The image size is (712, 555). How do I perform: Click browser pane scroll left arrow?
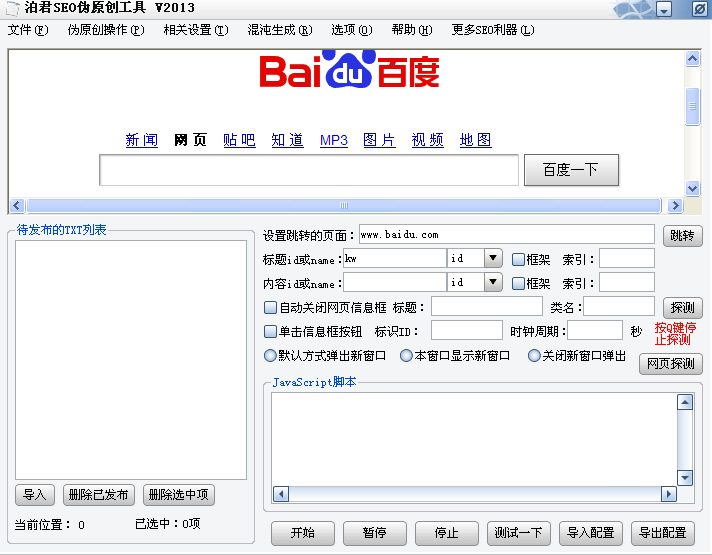[17, 206]
